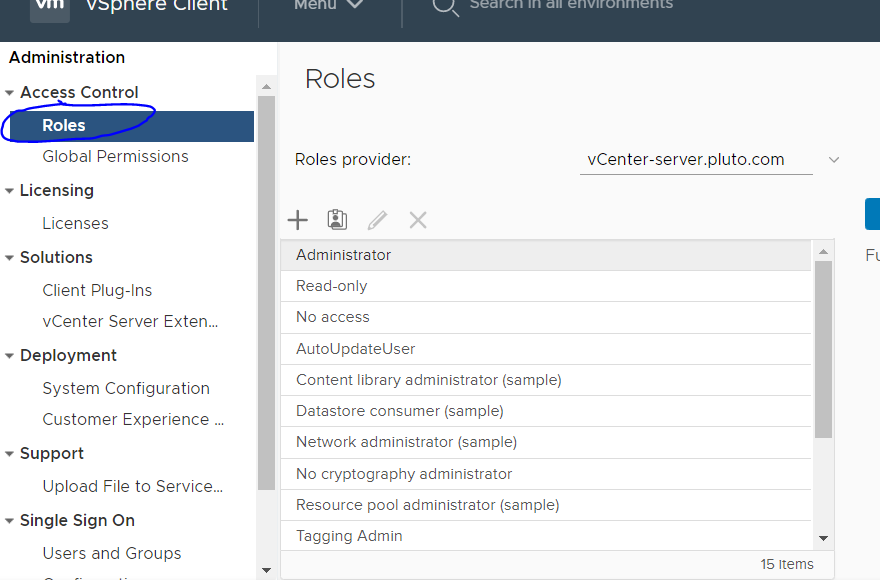
Task: Click the delete role X icon
Action: [x=418, y=220]
